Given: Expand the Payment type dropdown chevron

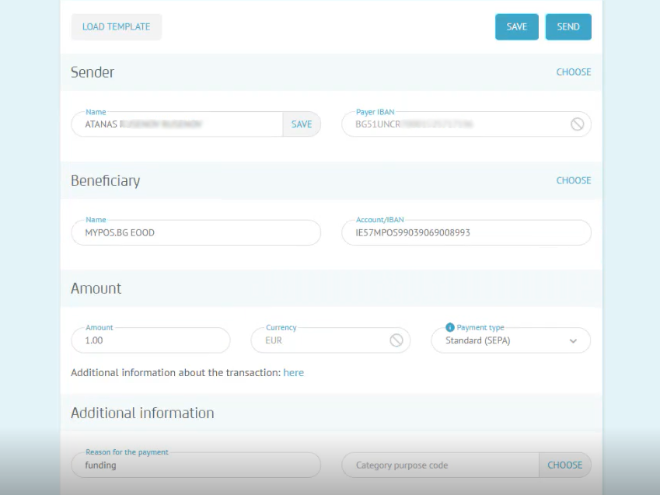Looking at the screenshot, I should pyautogui.click(x=573, y=341).
